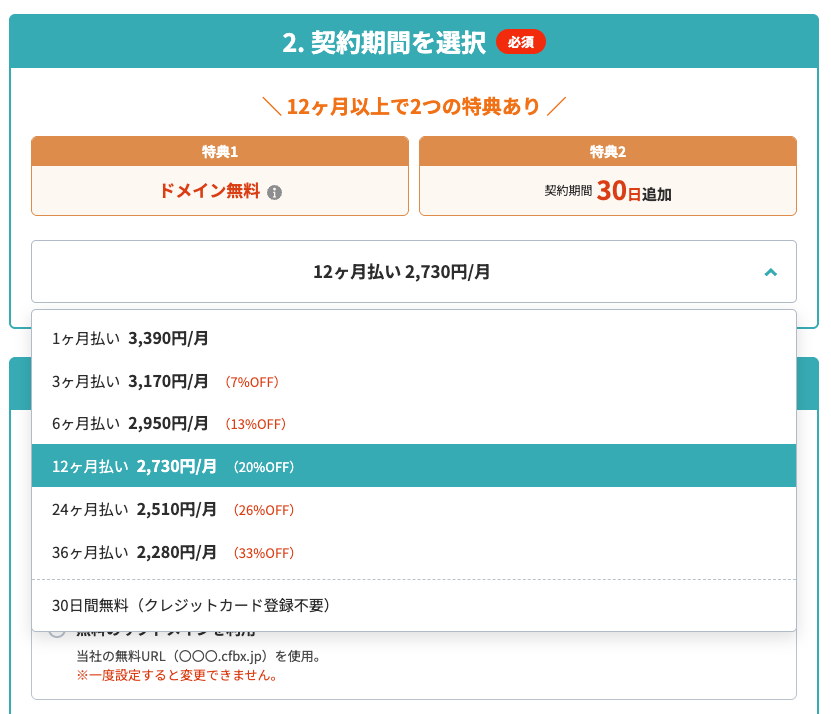Click the text 12ヶ月以上で2つの特典あり
Viewport: 831px width, 714px height.
click(x=413, y=107)
